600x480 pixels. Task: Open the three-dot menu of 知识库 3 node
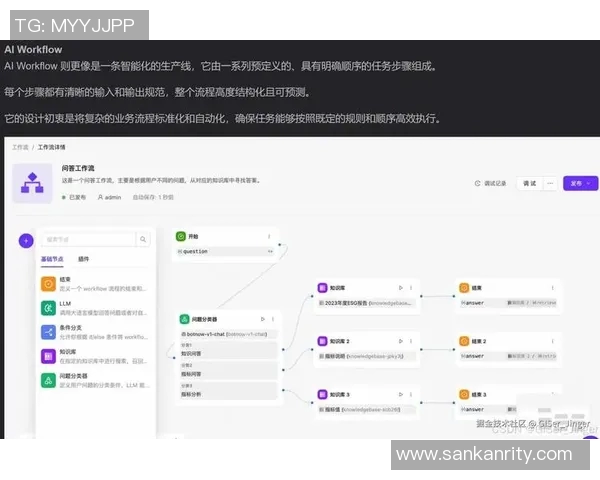pyautogui.click(x=411, y=394)
